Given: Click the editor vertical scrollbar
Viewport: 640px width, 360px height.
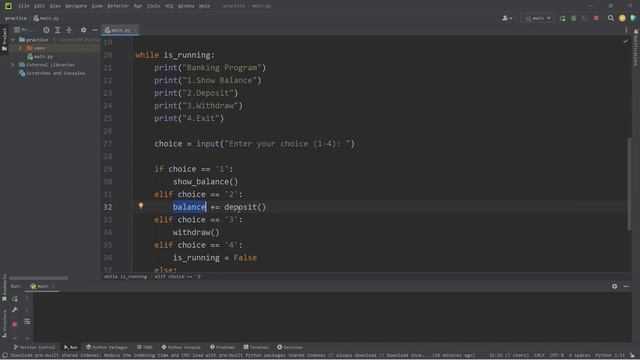Looking at the screenshot, I should point(629,184).
